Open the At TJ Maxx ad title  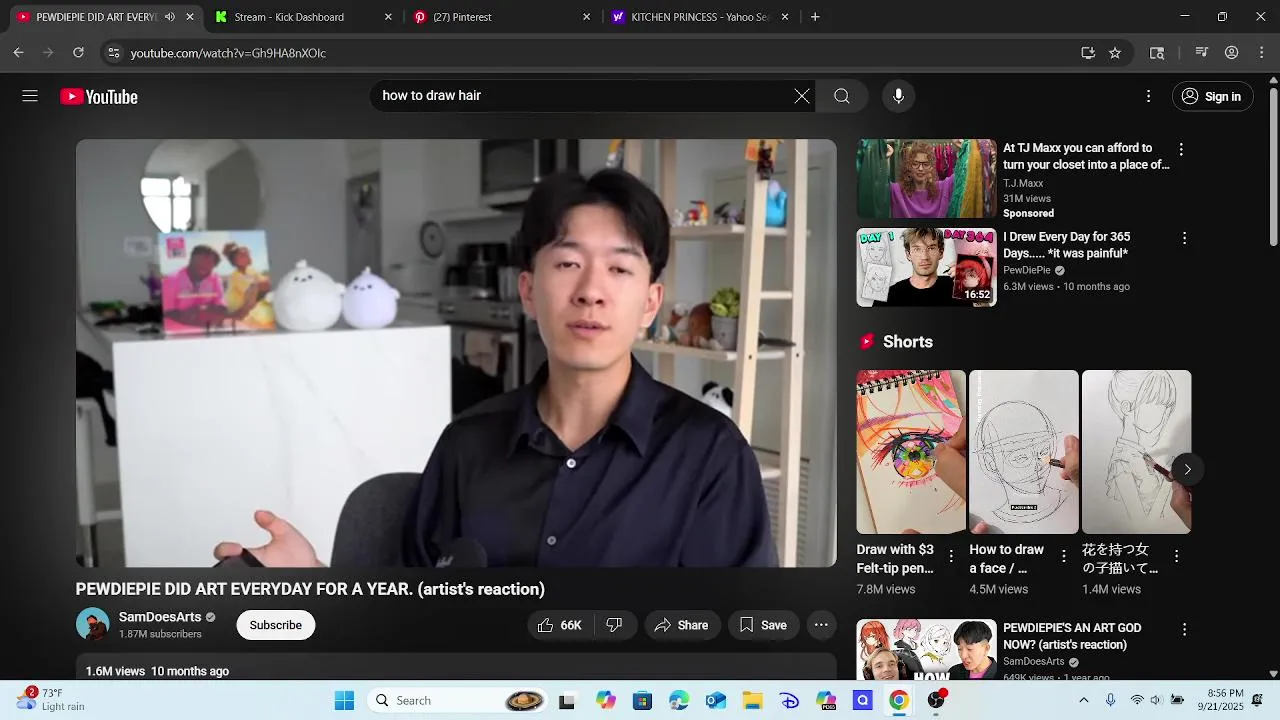coord(1086,156)
